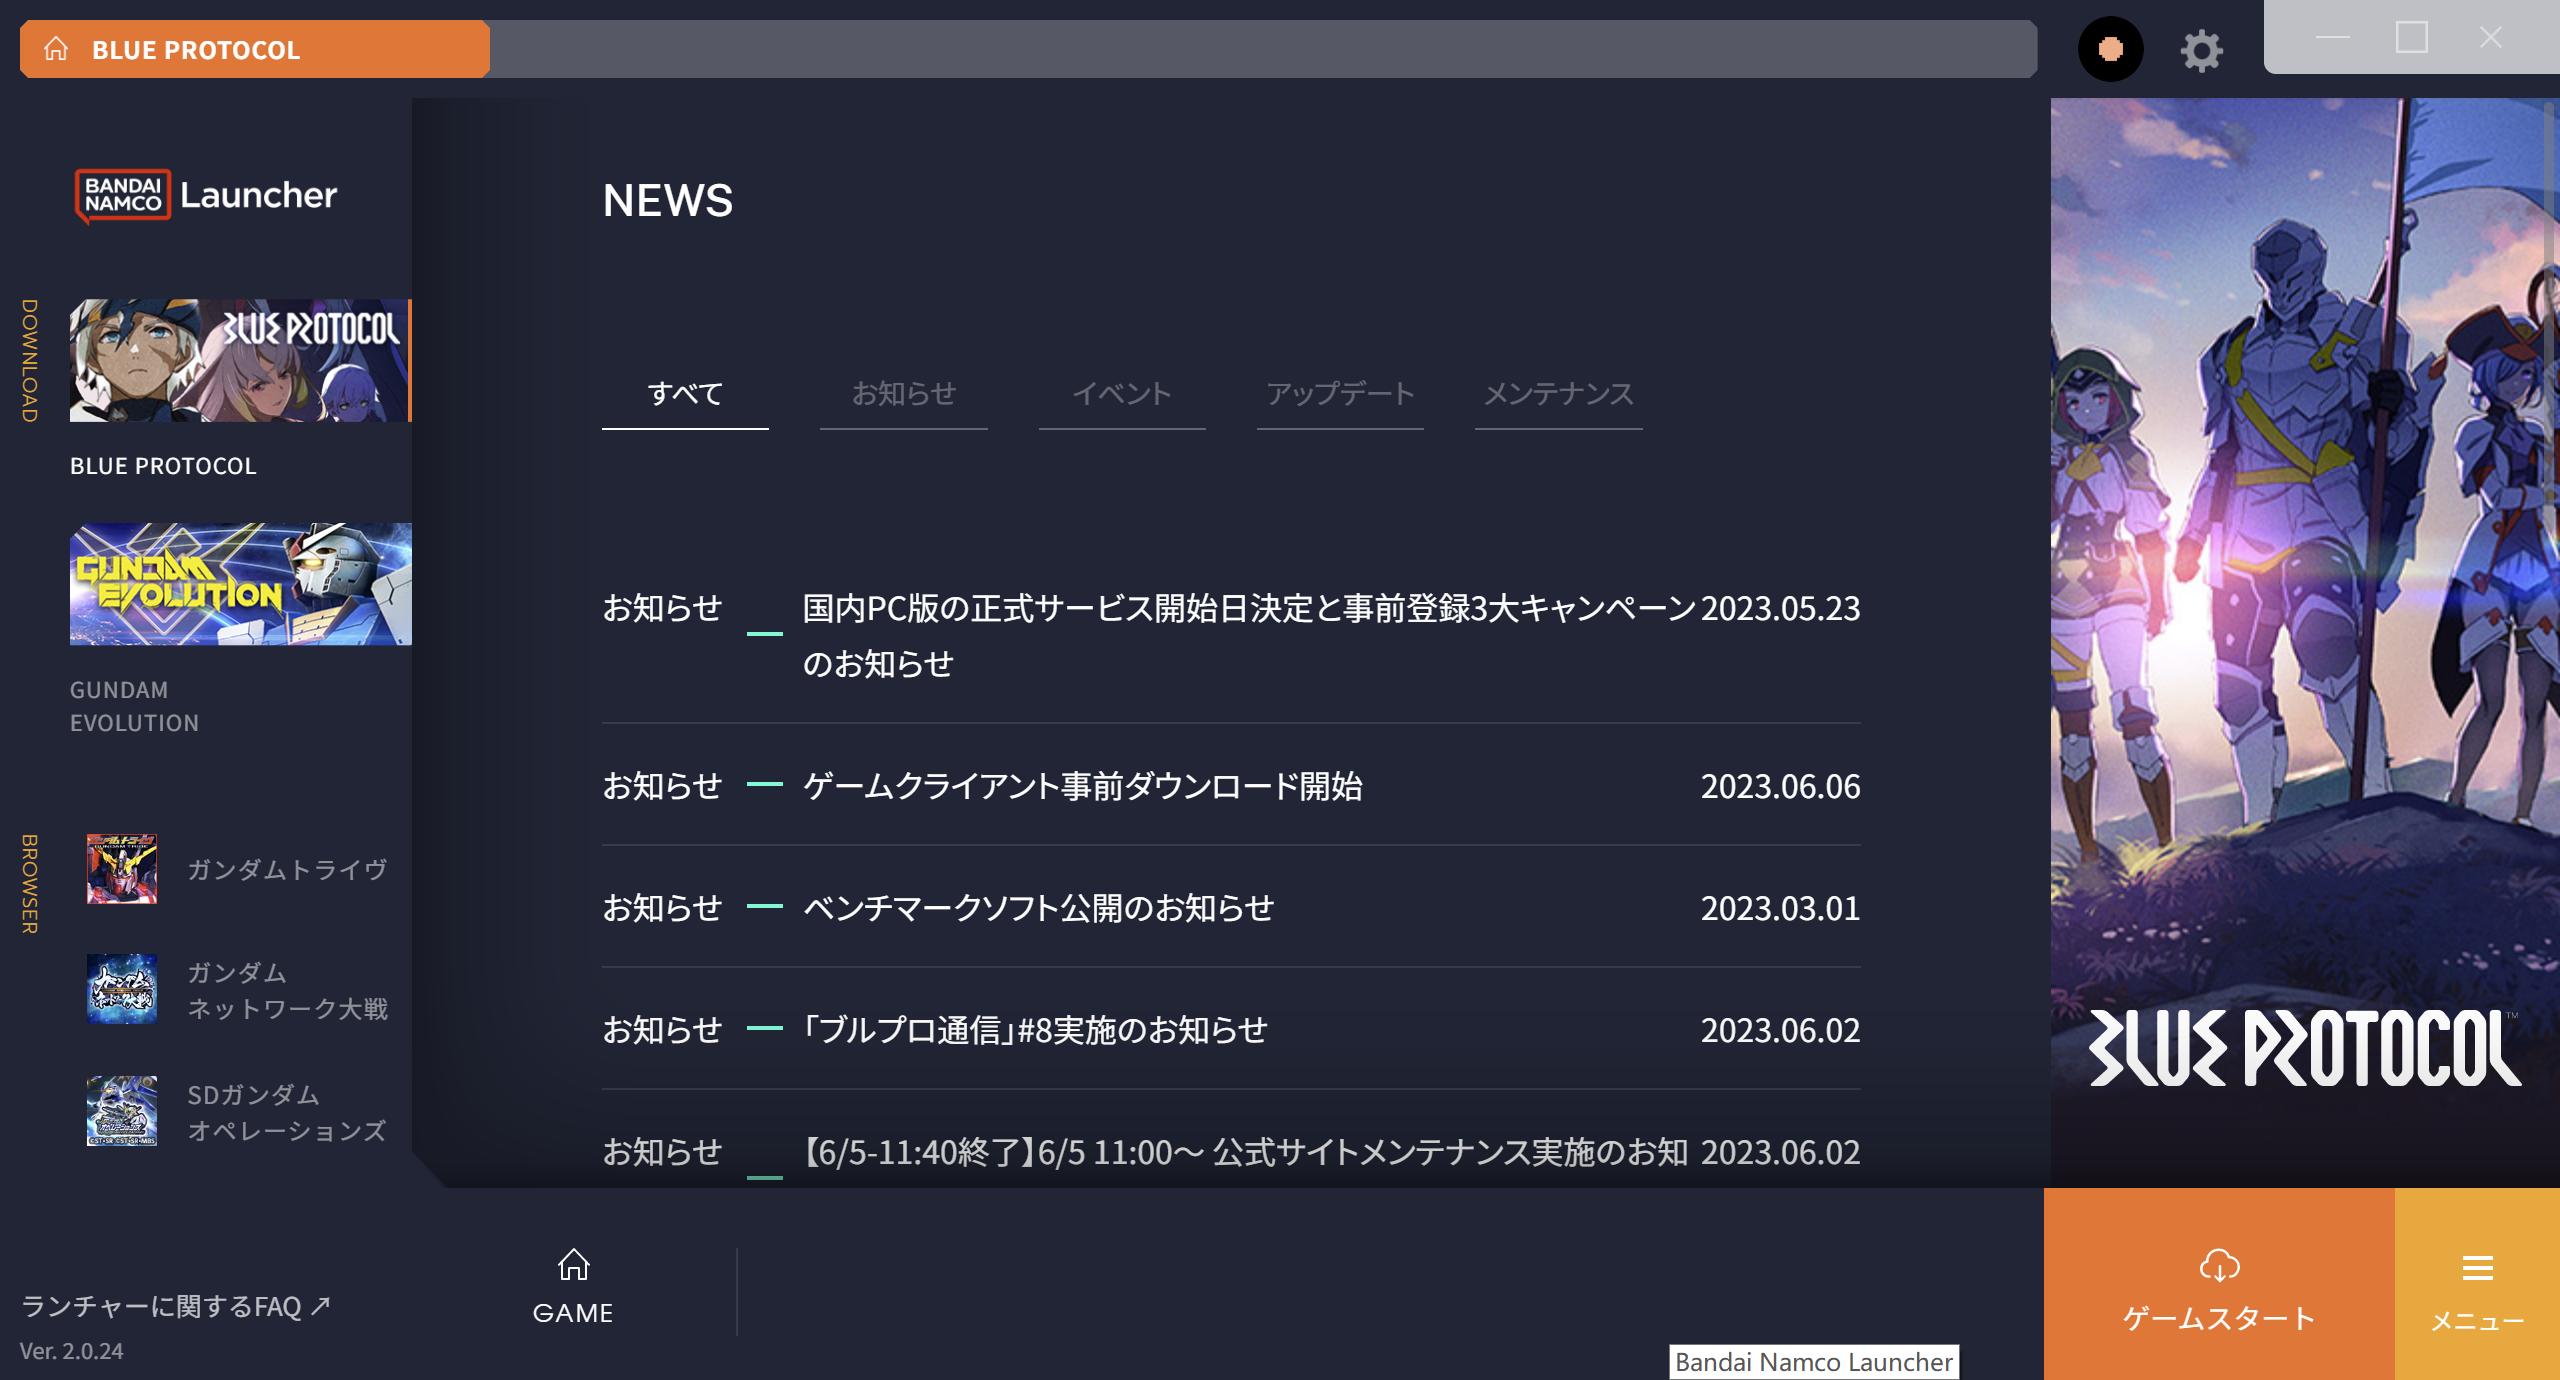Switch to the アップデート filter tab
Viewport: 2560px width, 1380px height.
click(1339, 394)
